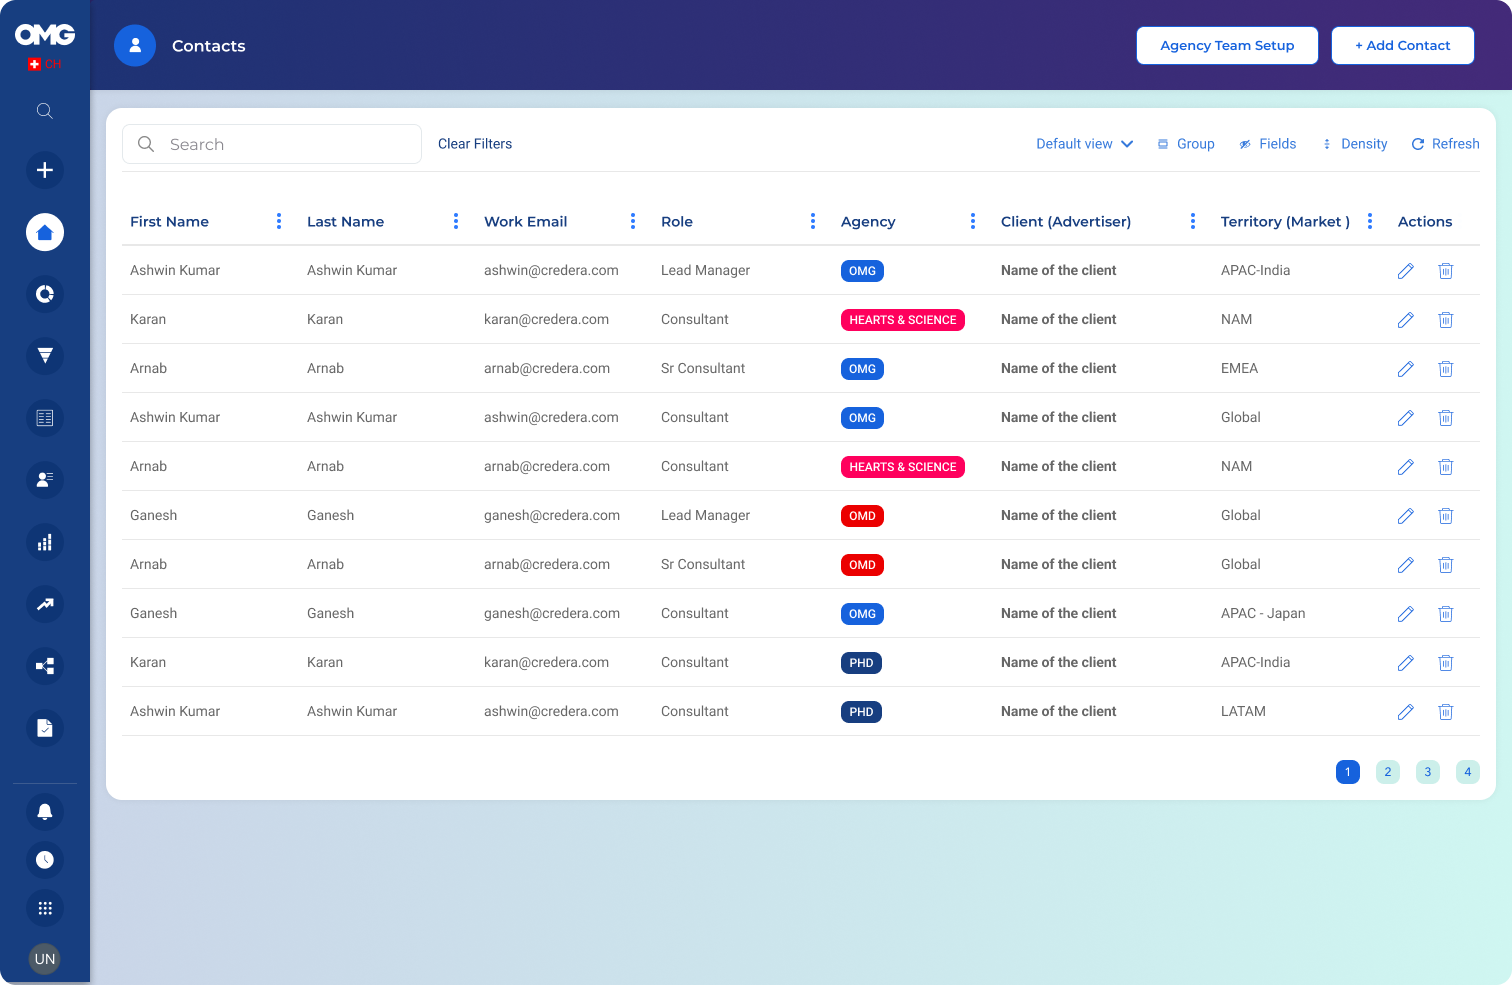Click the plus icon in the sidebar
Image resolution: width=1512 pixels, height=985 pixels.
tap(45, 170)
